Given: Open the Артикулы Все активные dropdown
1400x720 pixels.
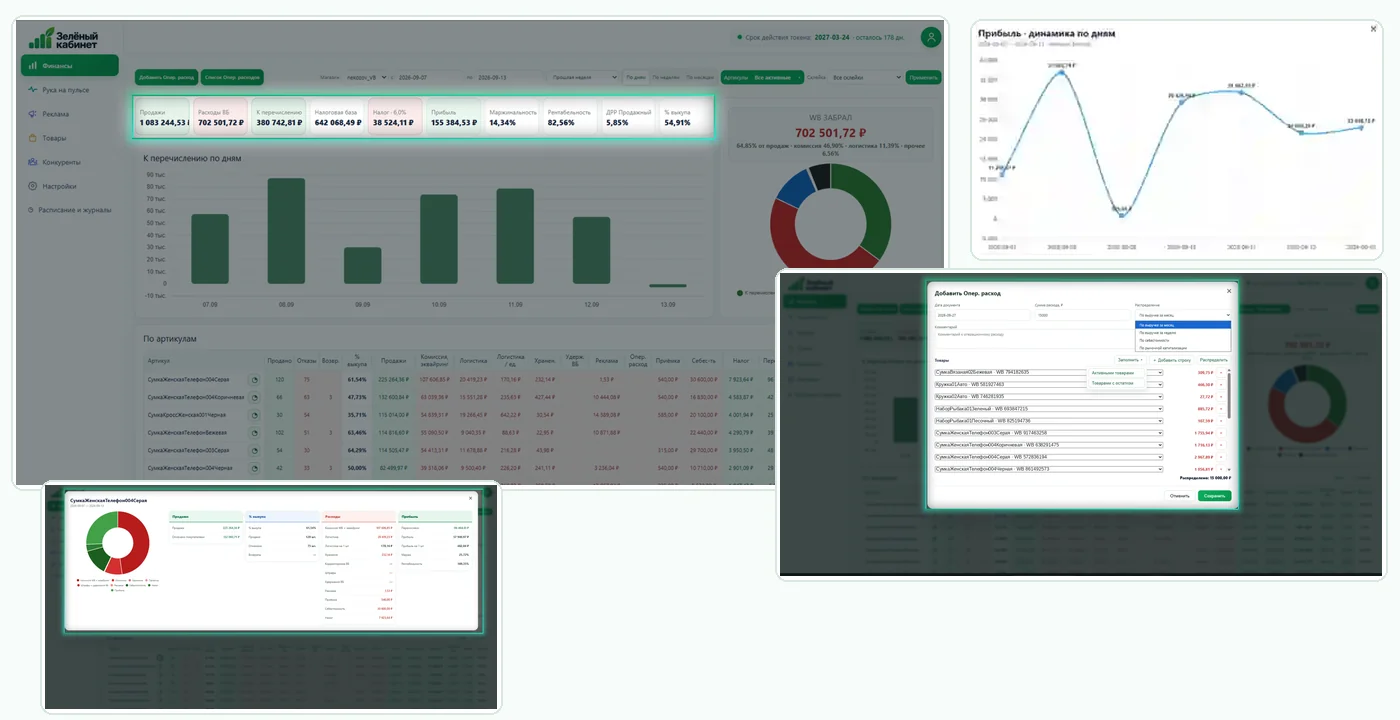Looking at the screenshot, I should pos(762,77).
